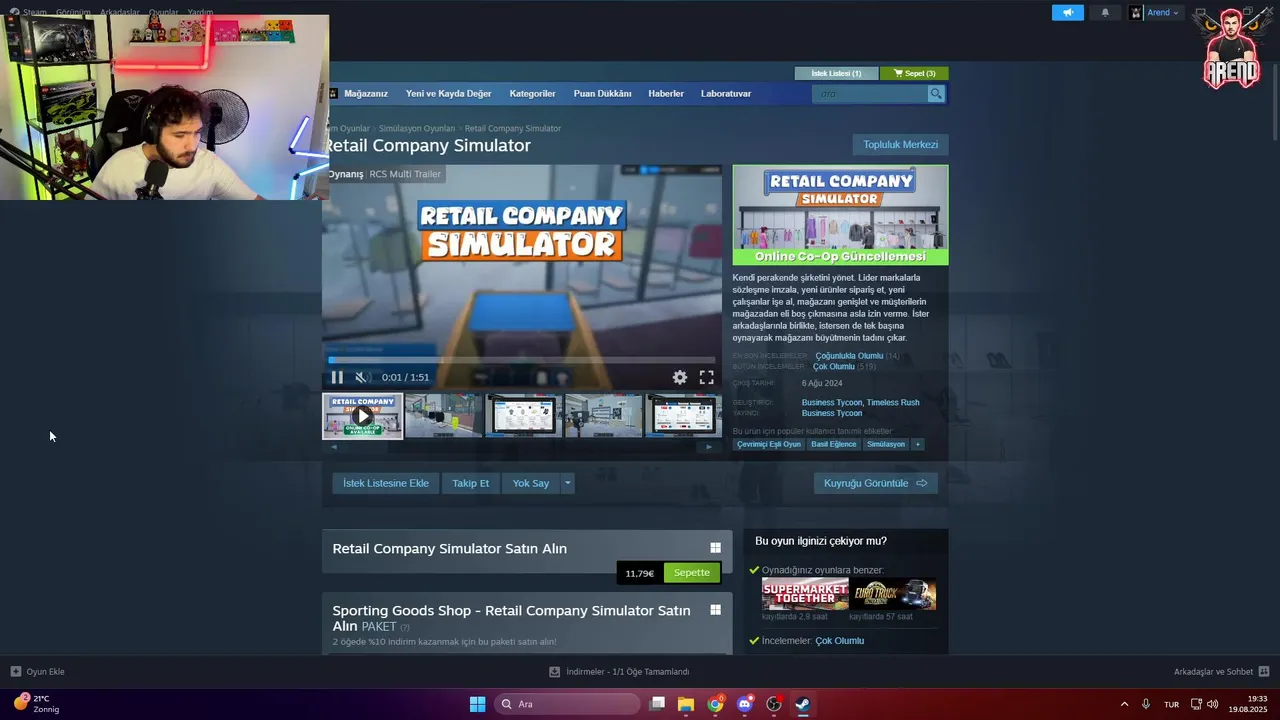
Task: Open Google Chrome from the taskbar
Action: (x=715, y=704)
